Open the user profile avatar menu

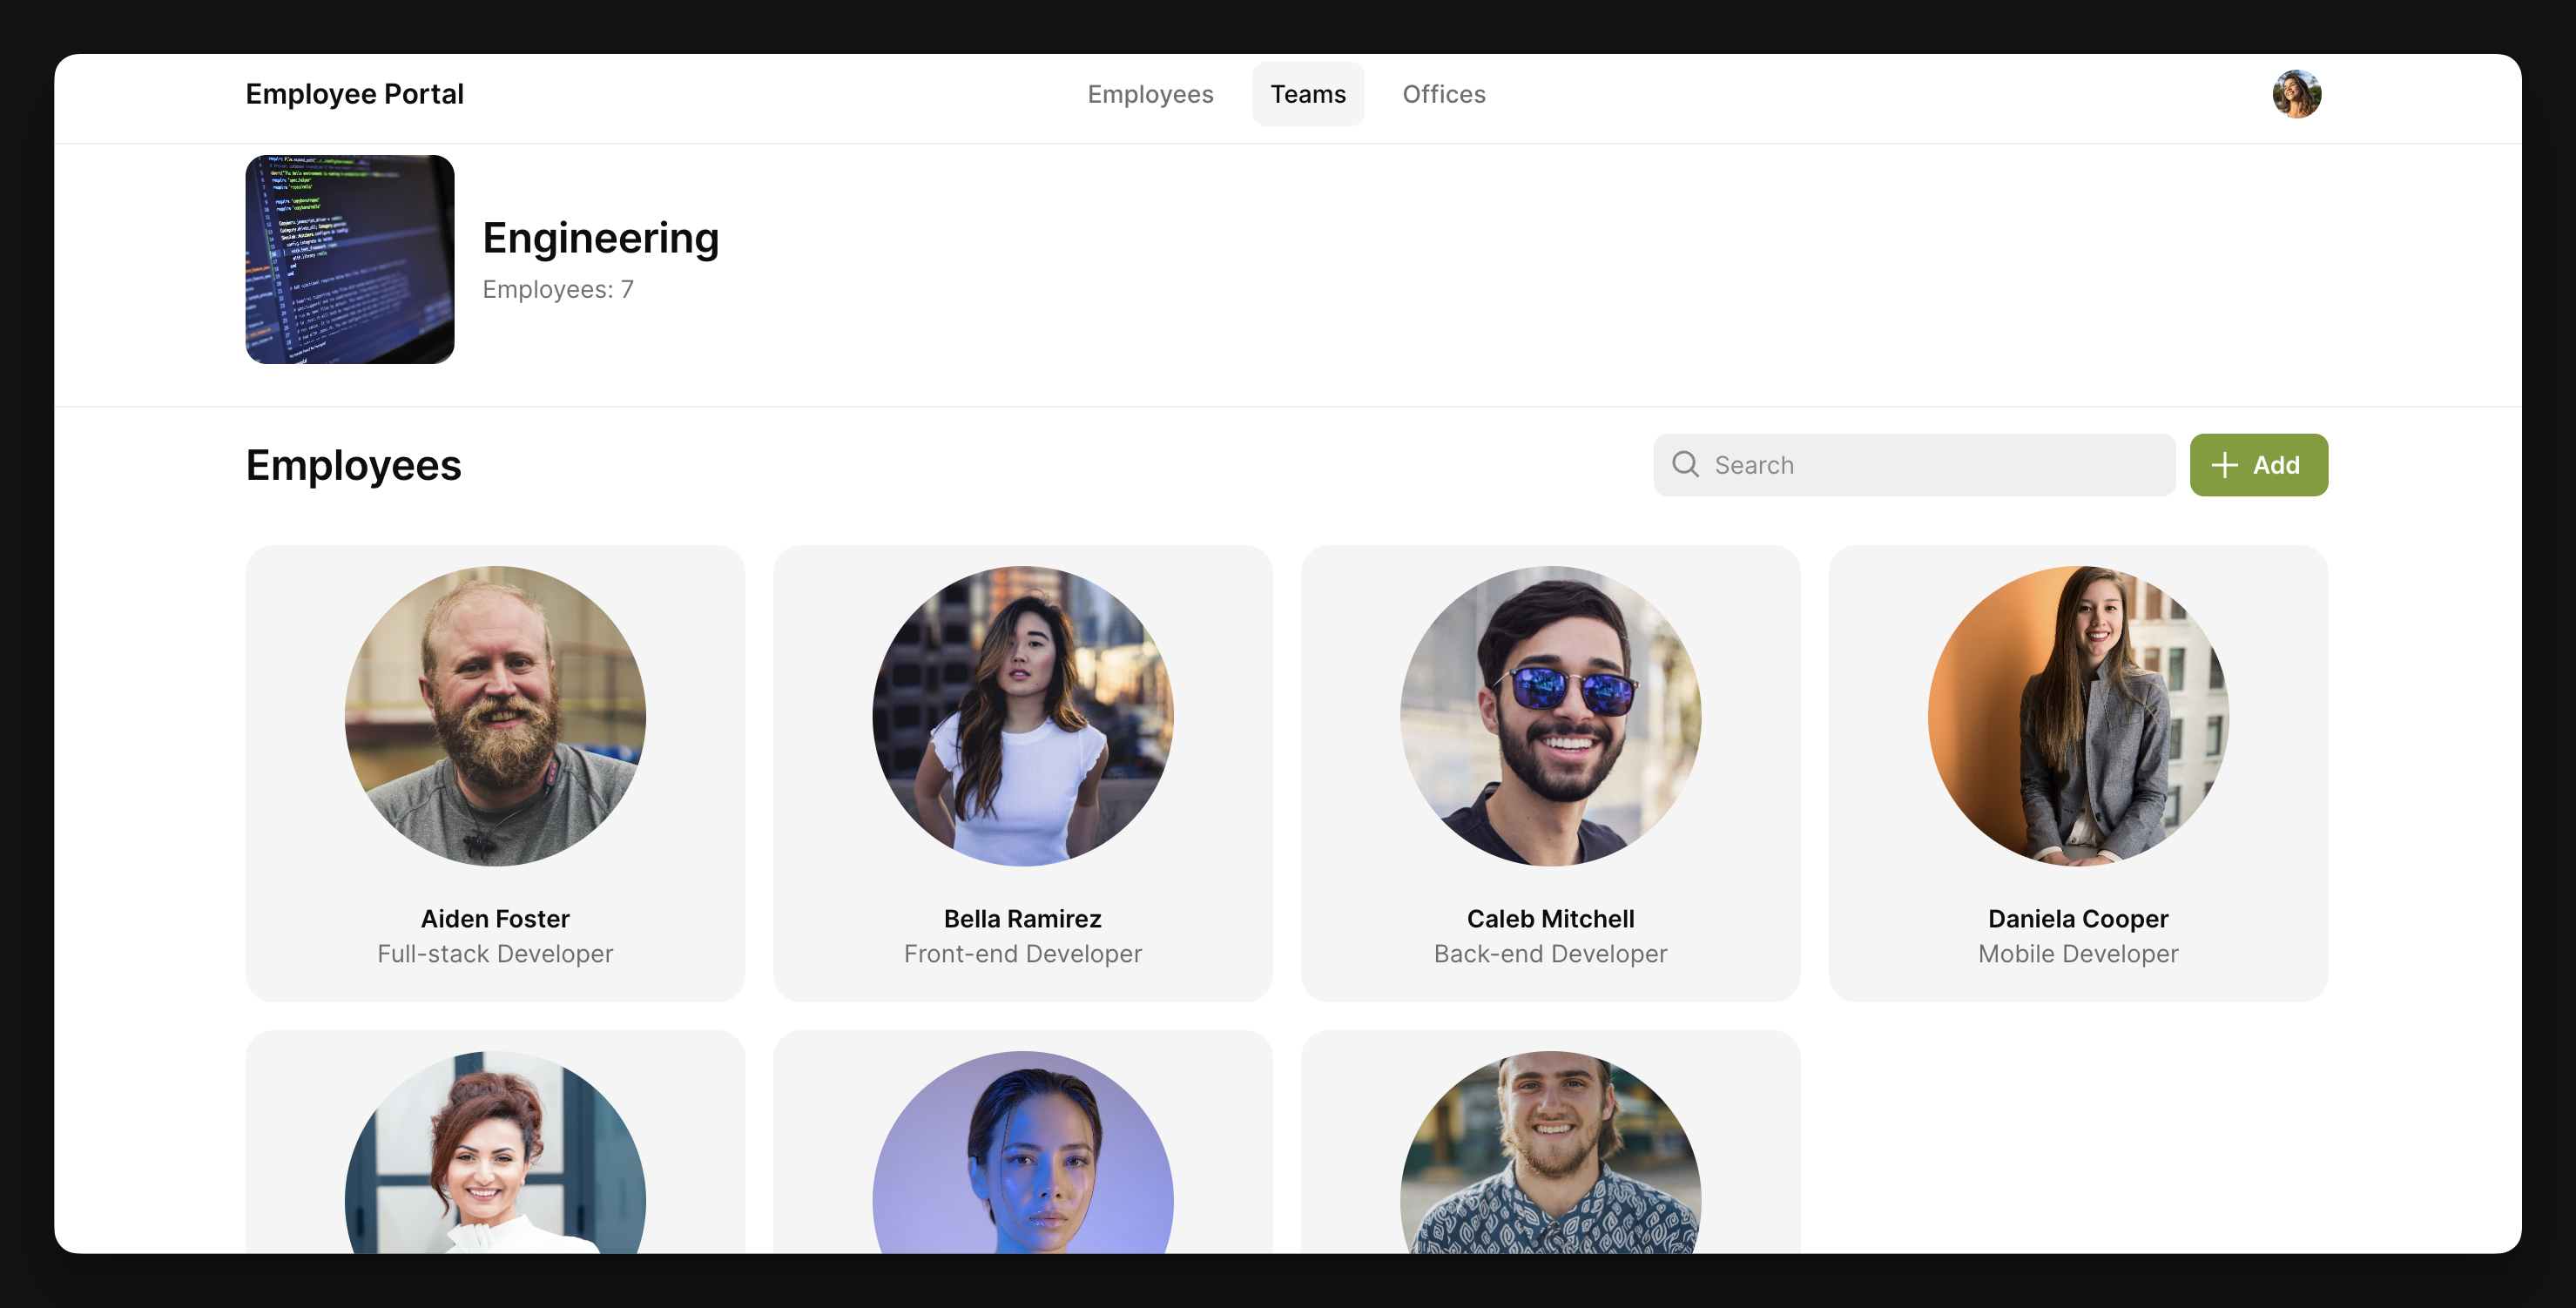pos(2296,94)
